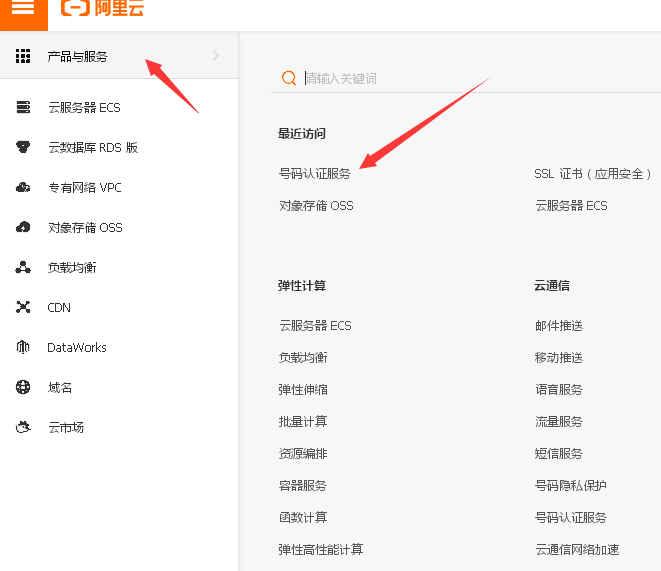661x571 pixels.
Task: Open 号码隐私保护 service link
Action: point(571,486)
